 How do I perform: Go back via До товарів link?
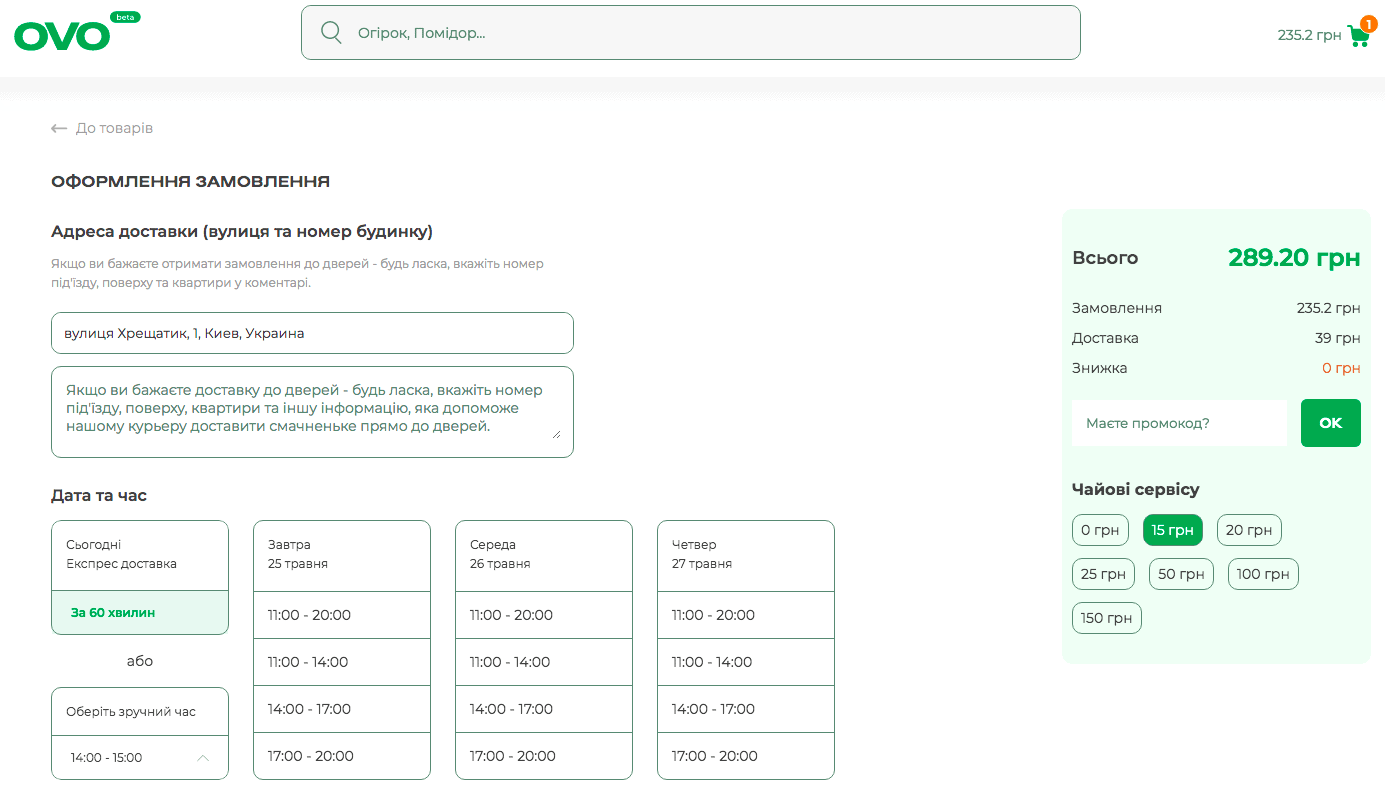pyautogui.click(x=114, y=129)
